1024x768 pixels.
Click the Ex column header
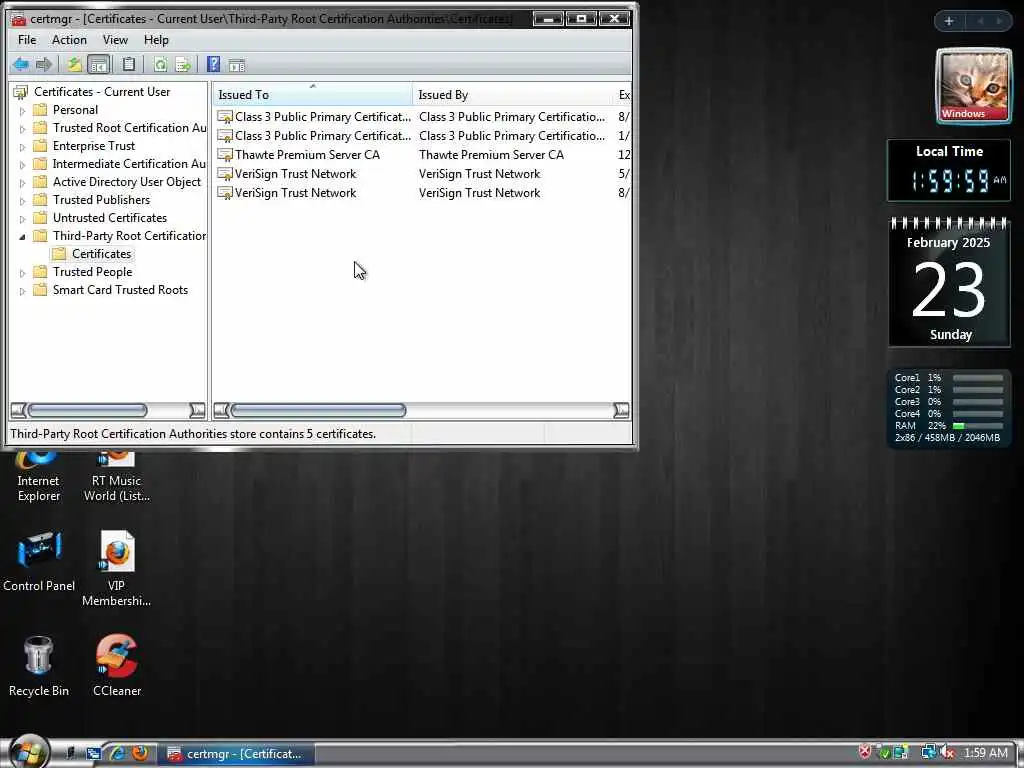point(624,95)
